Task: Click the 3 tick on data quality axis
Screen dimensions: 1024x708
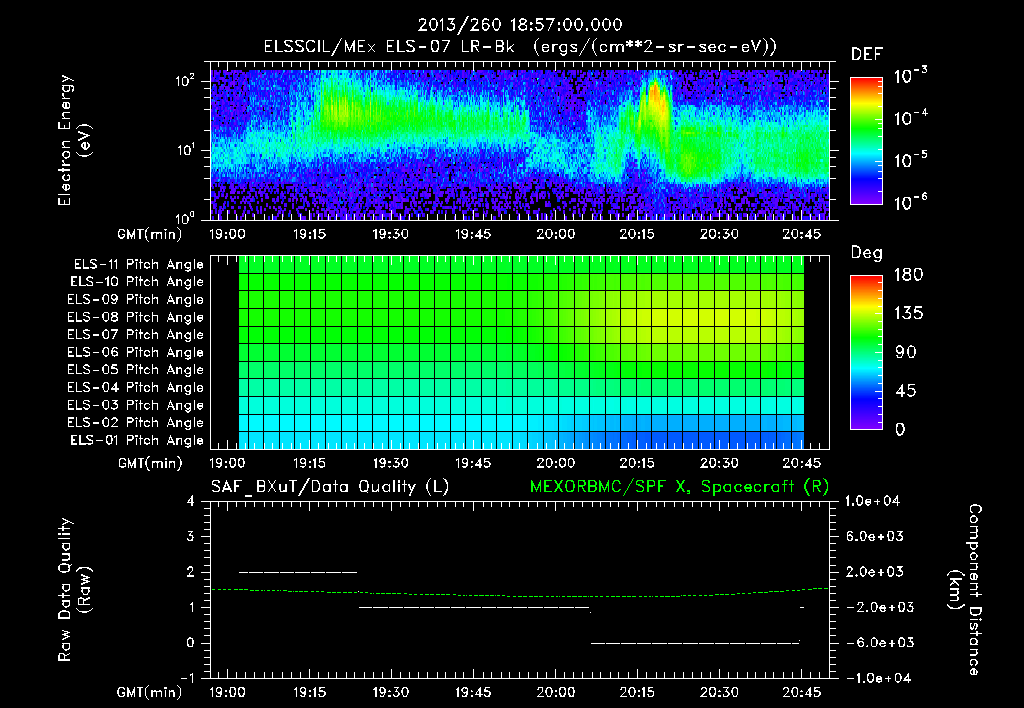Action: tap(191, 536)
